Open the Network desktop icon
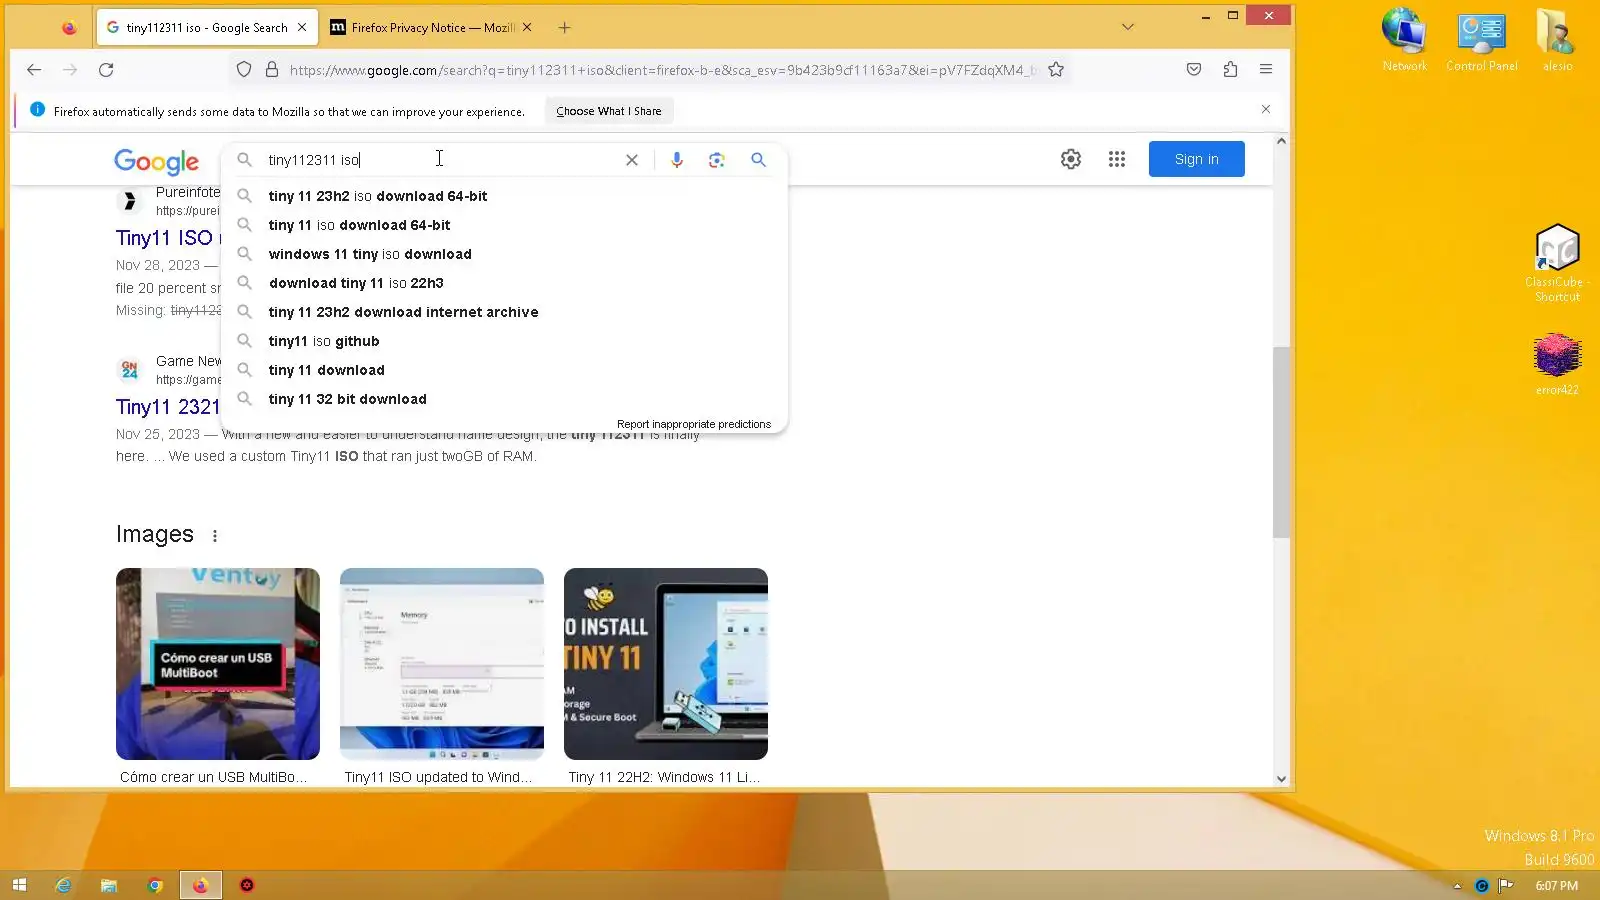The width and height of the screenshot is (1600, 900). 1405,40
